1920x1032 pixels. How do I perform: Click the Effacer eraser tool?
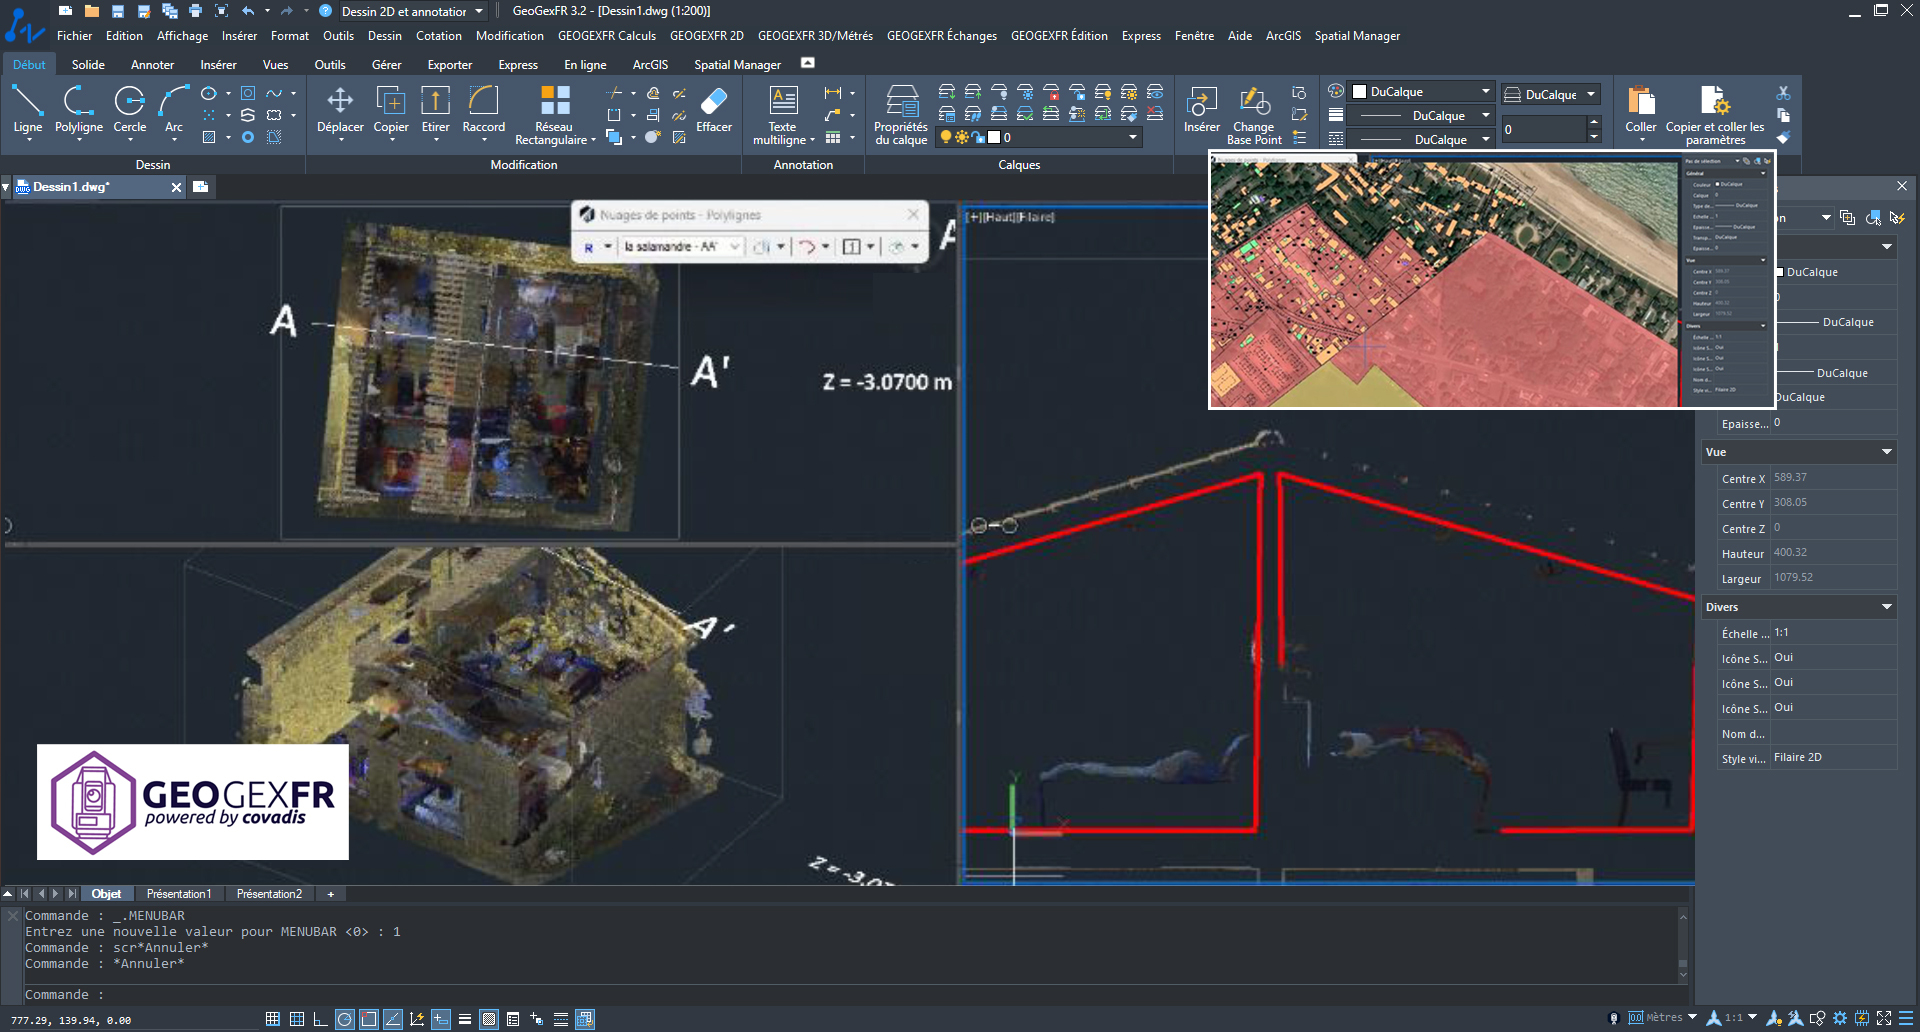[x=714, y=109]
